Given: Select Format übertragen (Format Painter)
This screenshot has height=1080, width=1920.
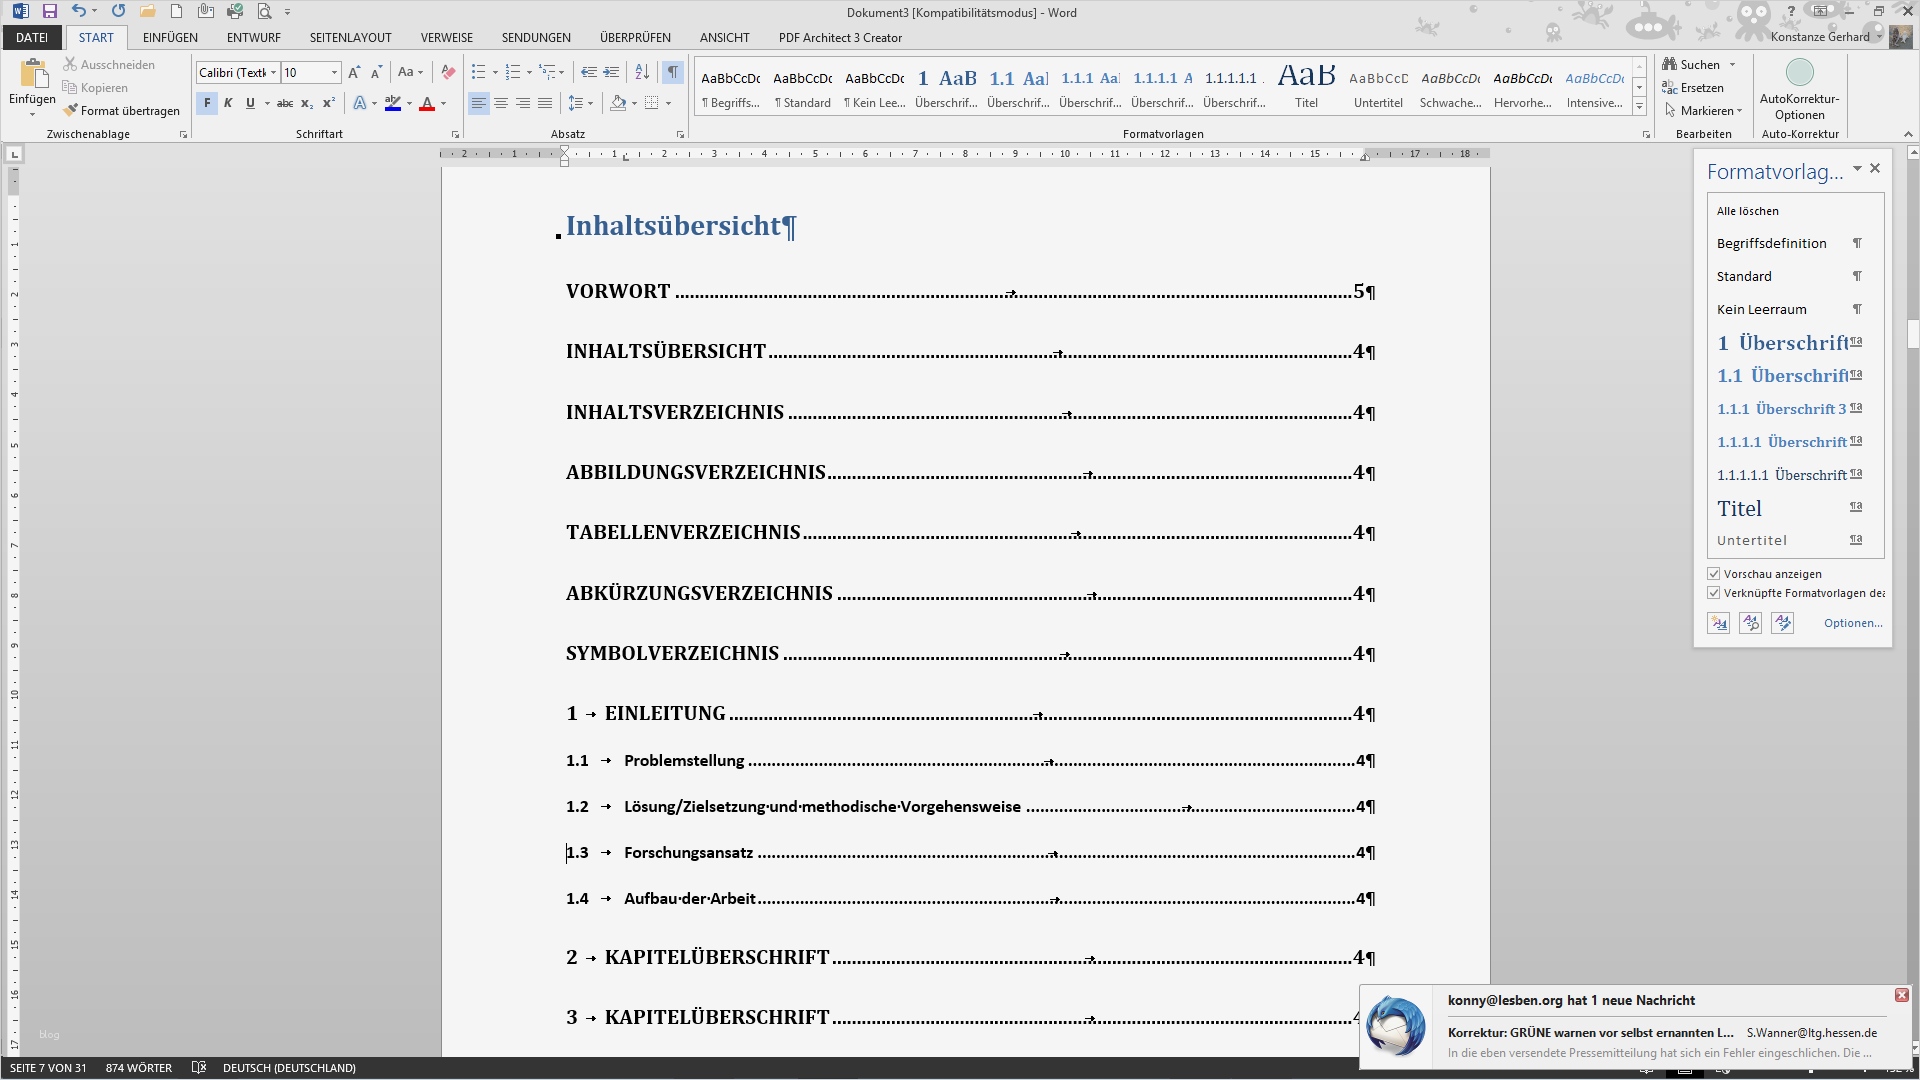Looking at the screenshot, I should click(x=122, y=110).
